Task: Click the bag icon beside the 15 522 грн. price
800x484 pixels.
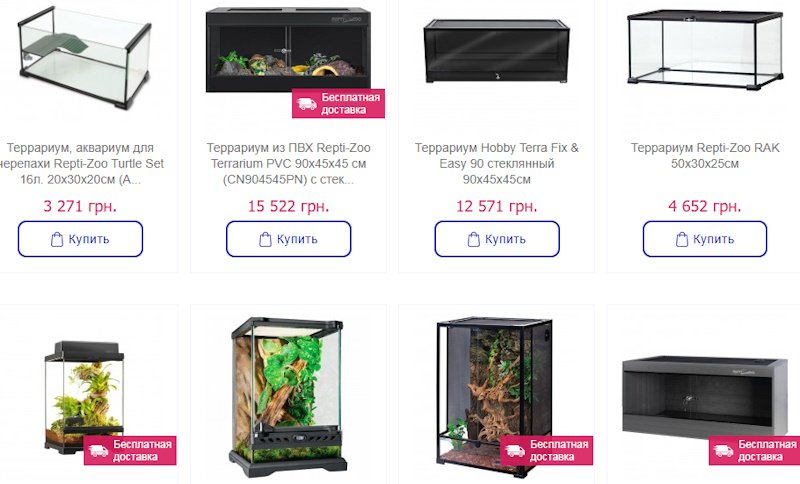Action: (265, 239)
